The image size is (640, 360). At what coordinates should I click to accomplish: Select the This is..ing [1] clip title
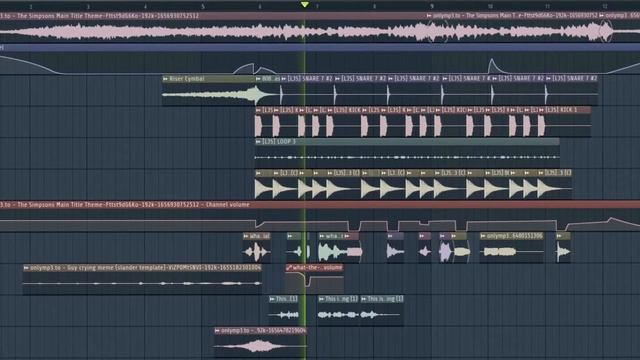coord(385,299)
